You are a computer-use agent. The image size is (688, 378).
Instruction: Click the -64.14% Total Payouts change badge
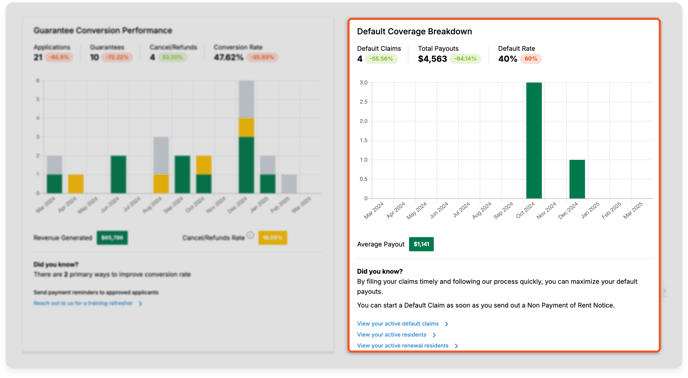tap(466, 59)
